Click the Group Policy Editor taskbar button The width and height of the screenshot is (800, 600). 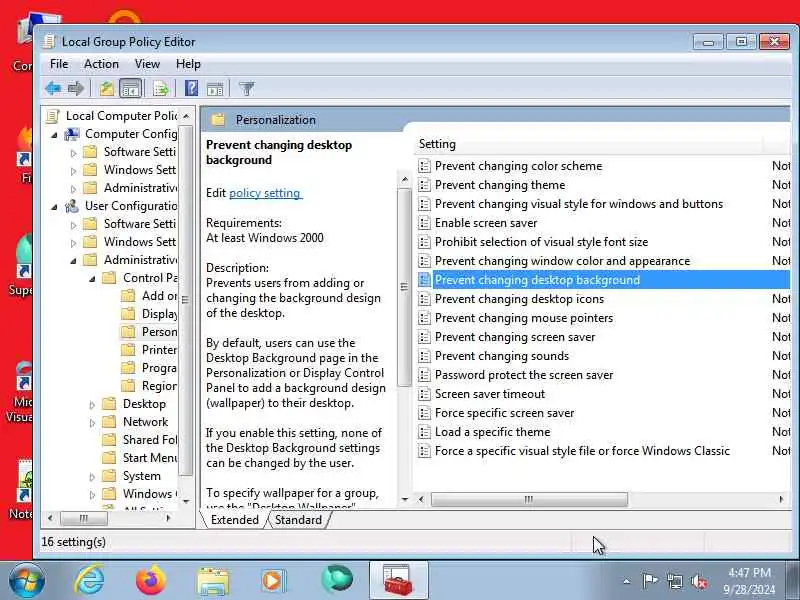[398, 581]
